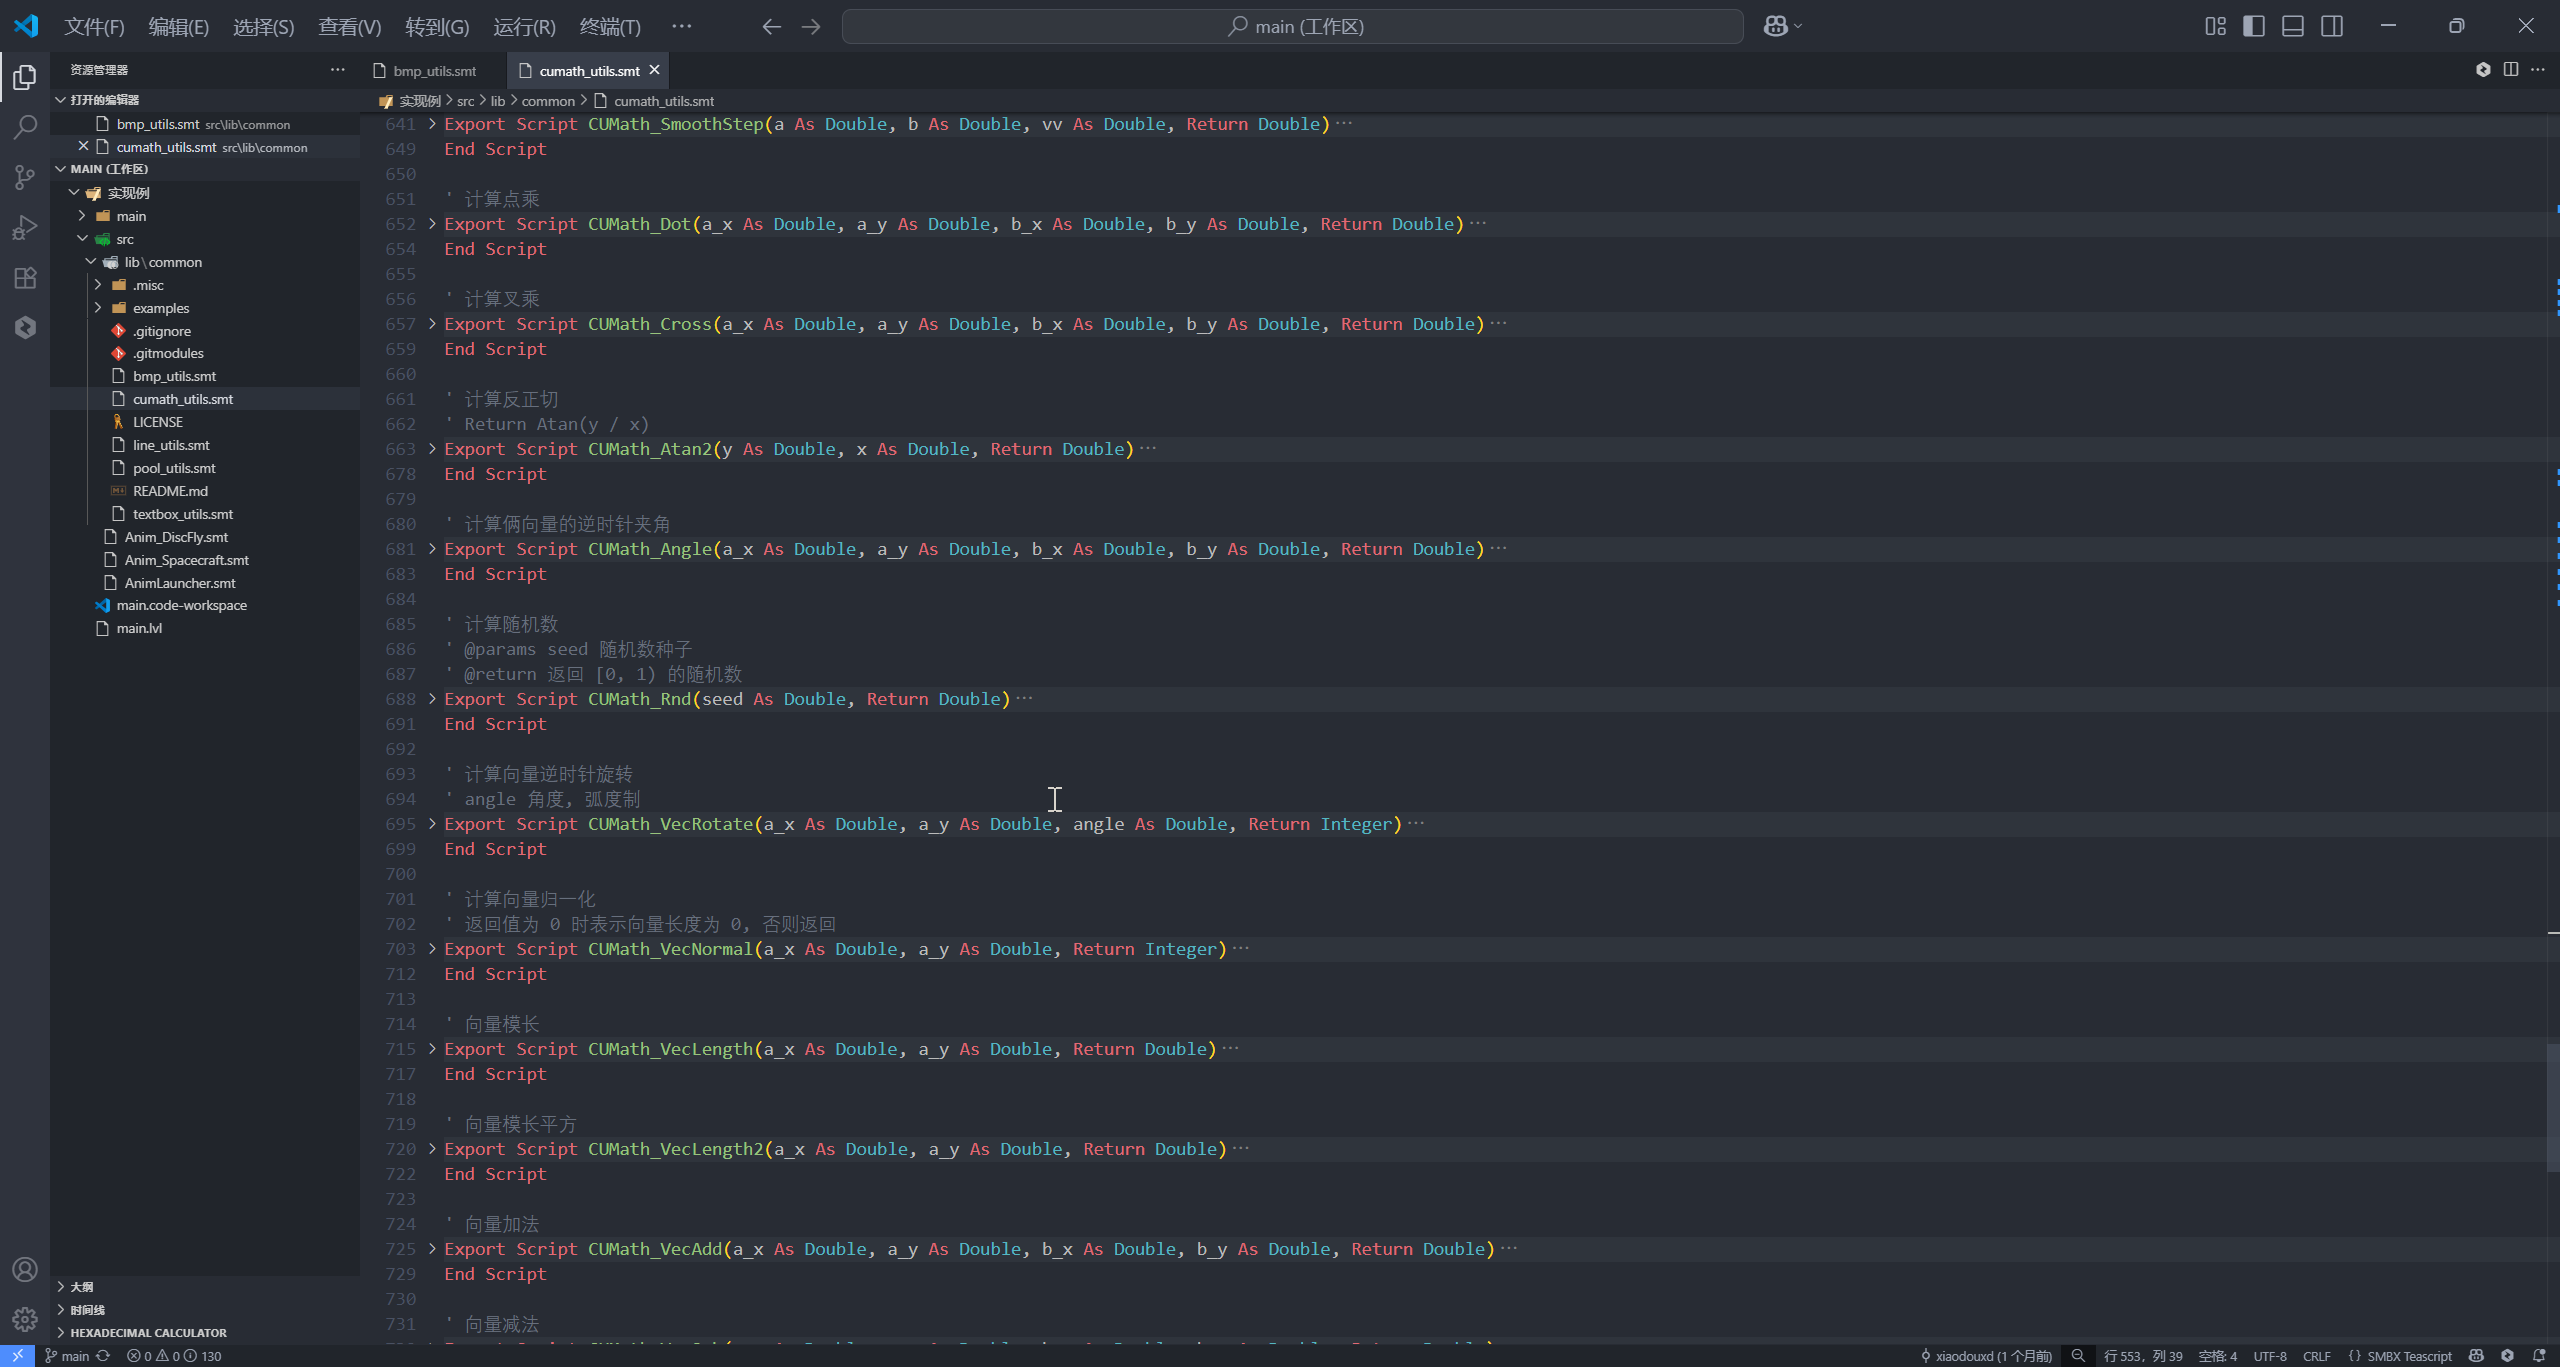Open the Run and Debug view
2560x1367 pixels.
[25, 227]
